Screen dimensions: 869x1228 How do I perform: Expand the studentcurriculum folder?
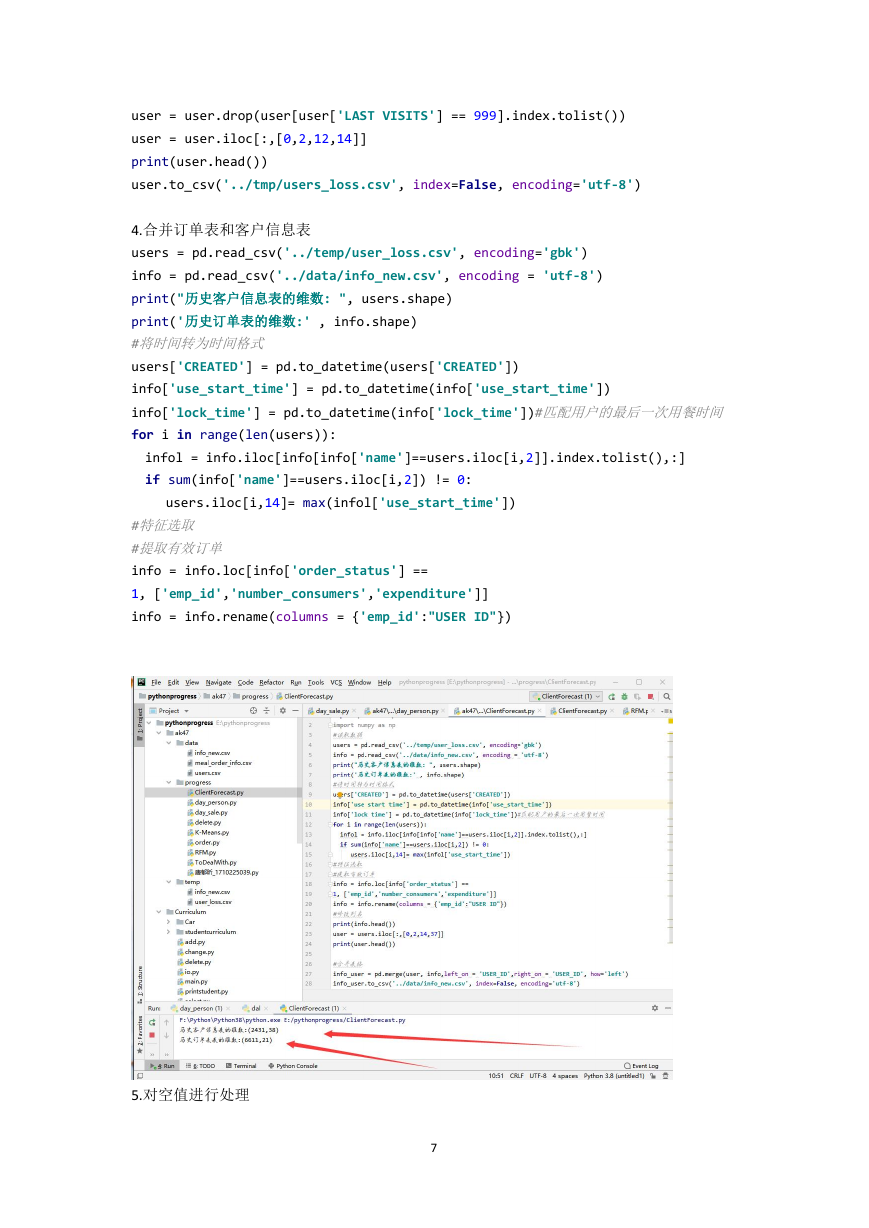click(x=169, y=932)
